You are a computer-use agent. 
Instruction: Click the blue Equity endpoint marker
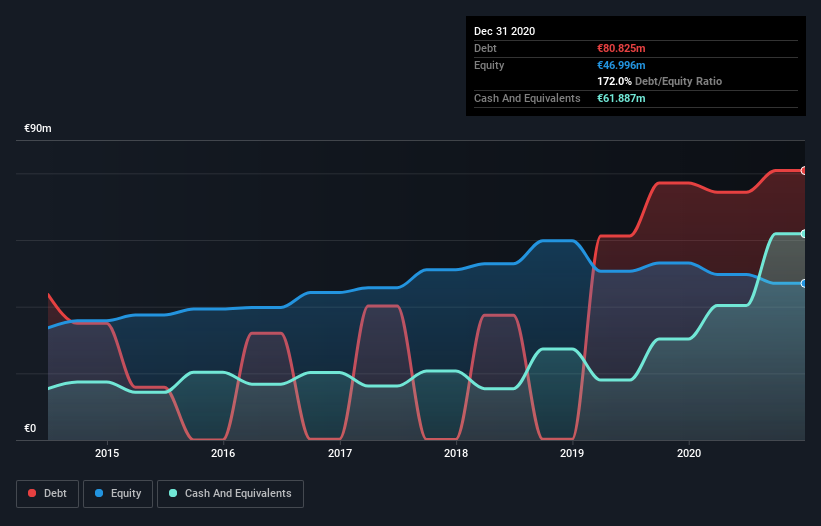(x=804, y=284)
